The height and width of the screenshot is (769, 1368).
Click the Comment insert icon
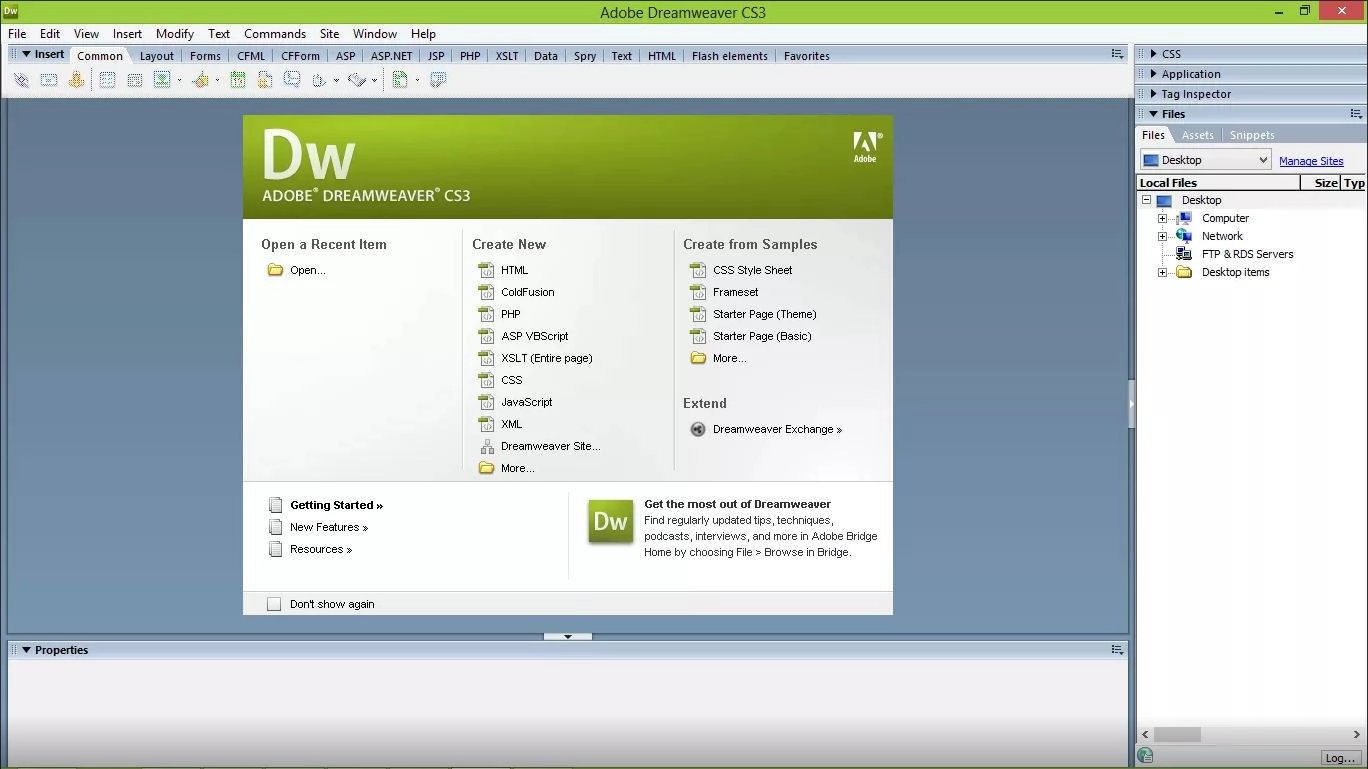click(292, 80)
